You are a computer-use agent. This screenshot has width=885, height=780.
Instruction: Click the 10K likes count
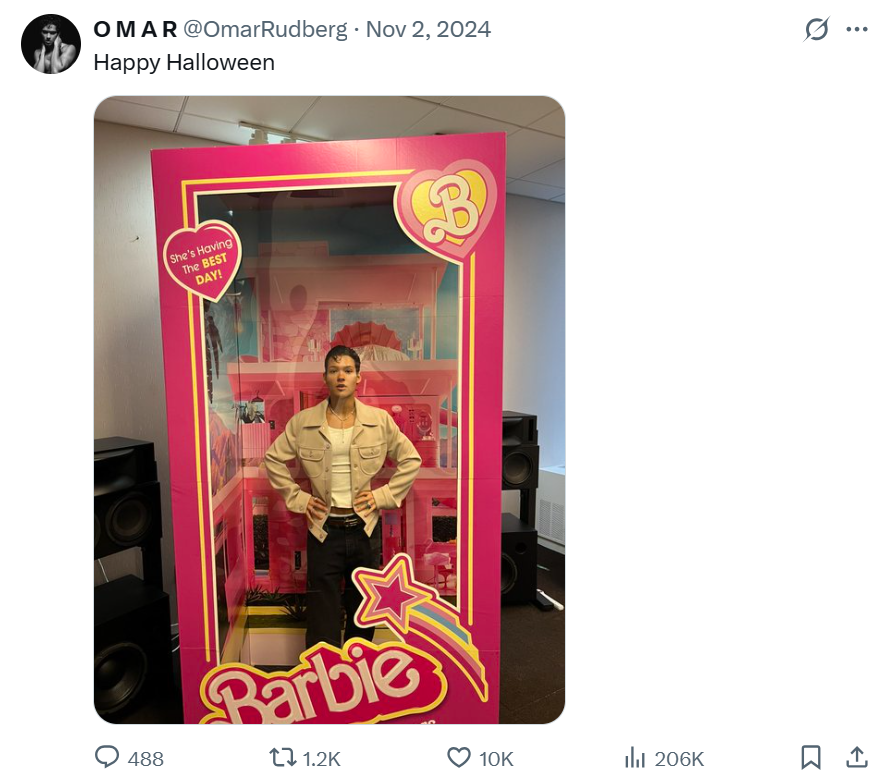[x=496, y=759]
